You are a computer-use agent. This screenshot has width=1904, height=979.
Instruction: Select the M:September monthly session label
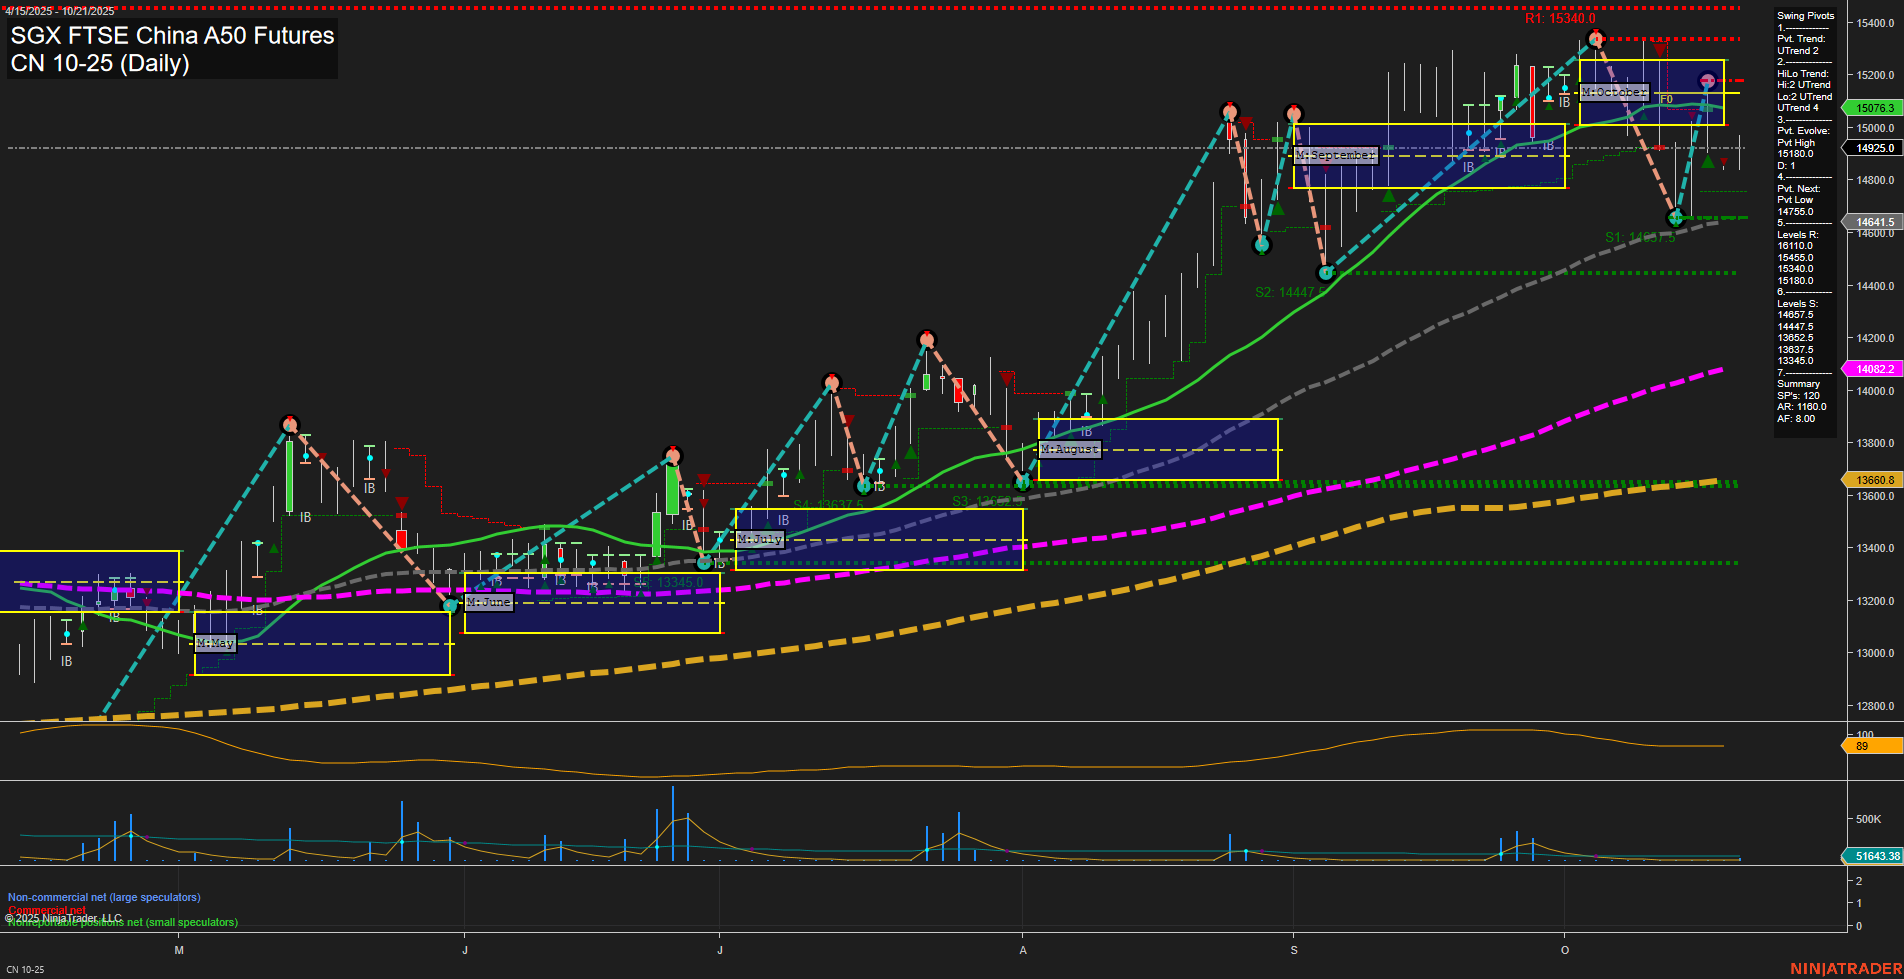[1335, 155]
